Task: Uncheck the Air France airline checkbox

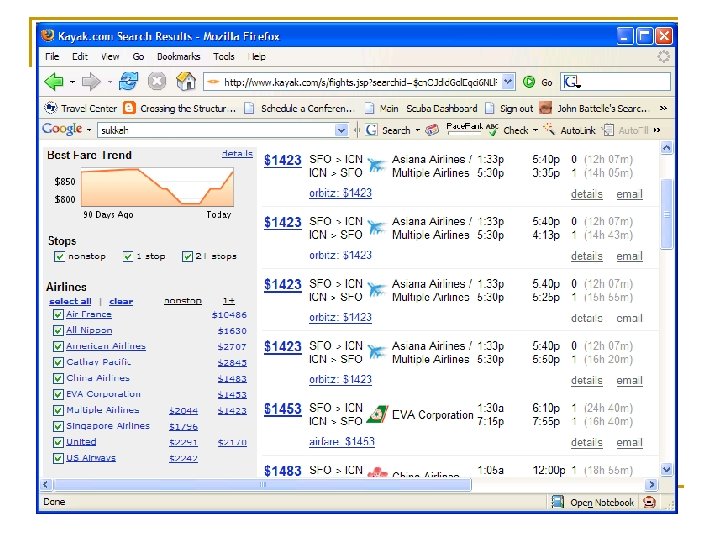Action: tap(58, 315)
